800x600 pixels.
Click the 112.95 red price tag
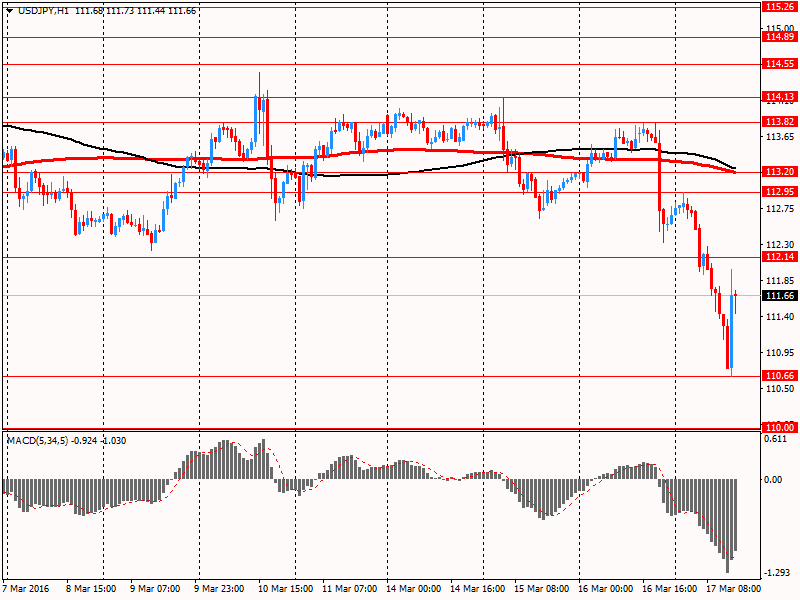779,192
